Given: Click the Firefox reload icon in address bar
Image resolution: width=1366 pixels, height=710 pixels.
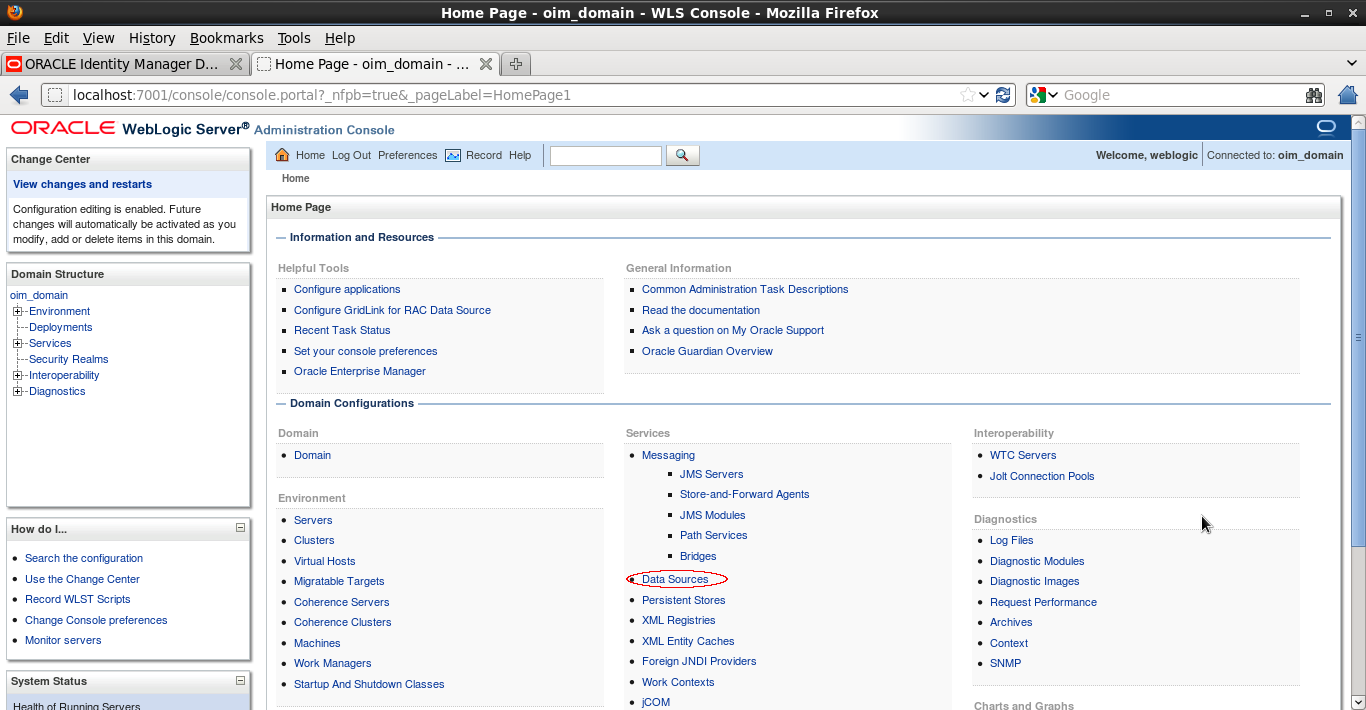Looking at the screenshot, I should pos(1004,94).
